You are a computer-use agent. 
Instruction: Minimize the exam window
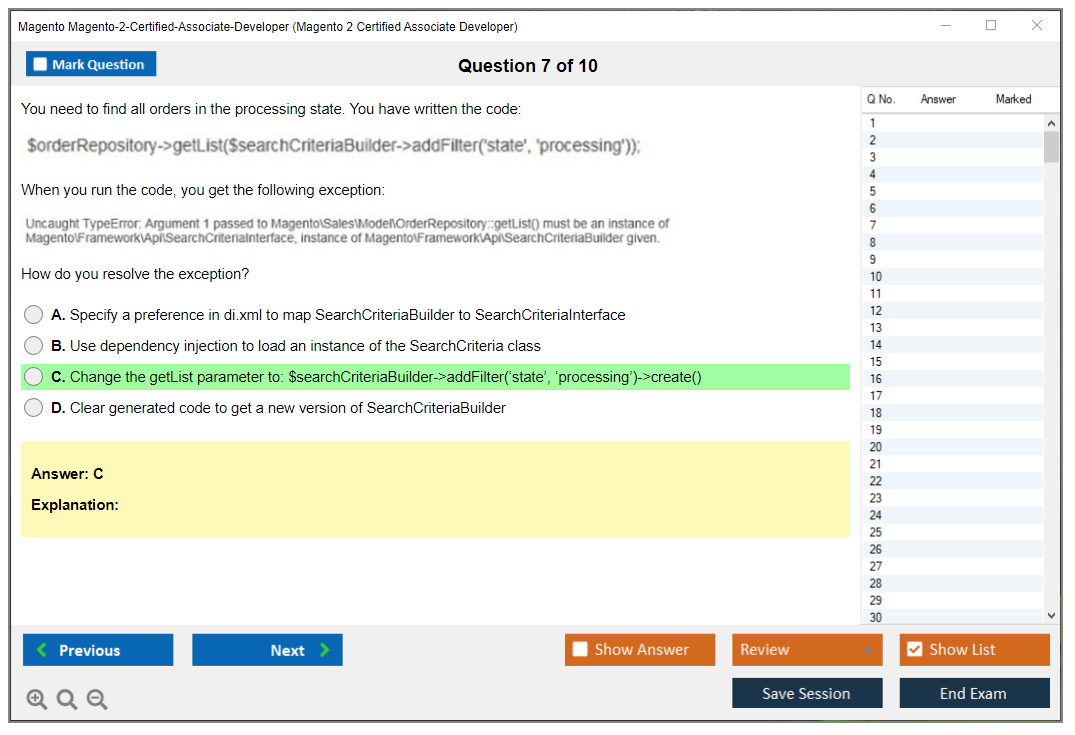click(946, 26)
